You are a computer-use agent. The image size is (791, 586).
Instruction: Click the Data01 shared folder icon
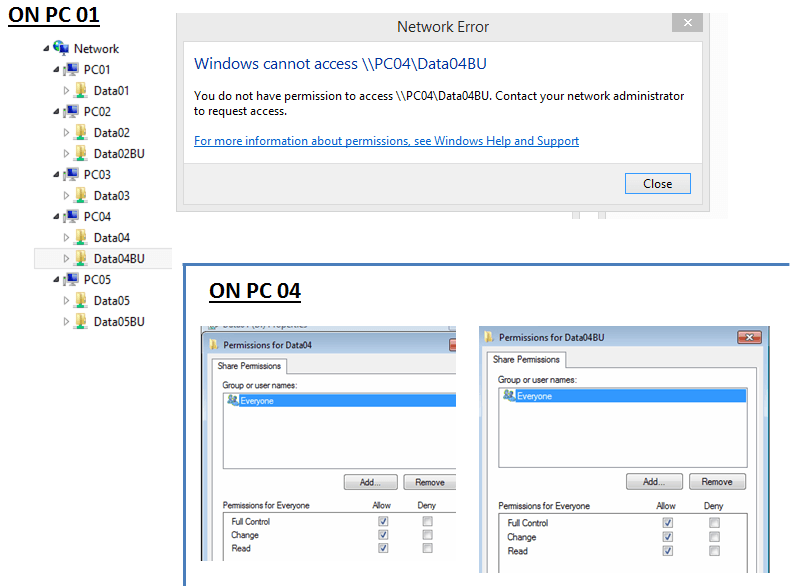point(81,90)
